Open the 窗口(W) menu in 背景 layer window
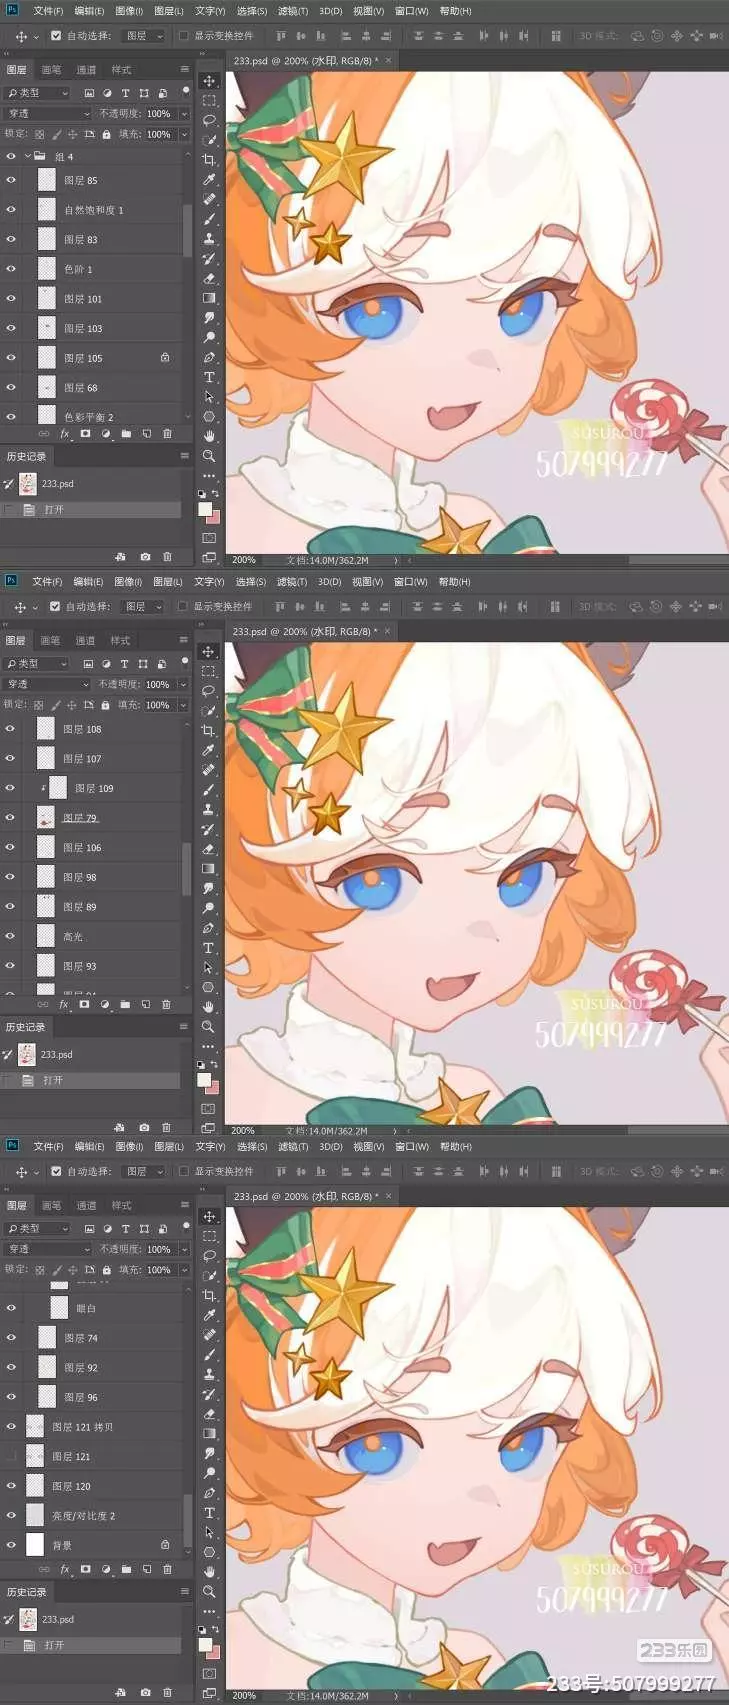The image size is (729, 1705). click(x=411, y=1147)
